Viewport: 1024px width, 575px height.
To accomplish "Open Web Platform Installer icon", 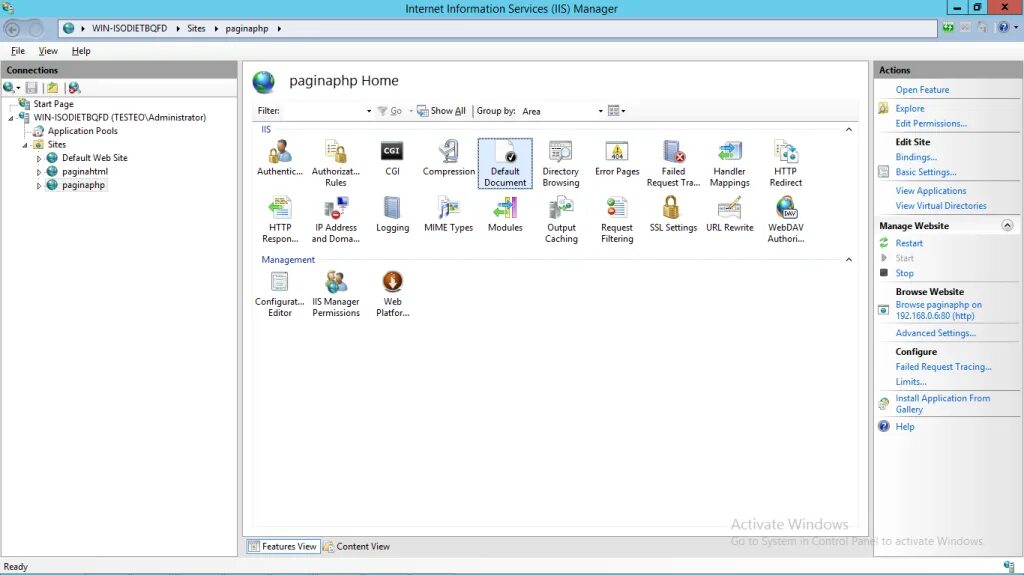I will tap(392, 294).
